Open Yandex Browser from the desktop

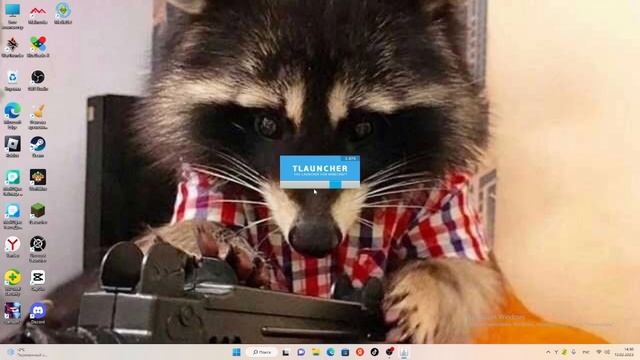coord(12,247)
